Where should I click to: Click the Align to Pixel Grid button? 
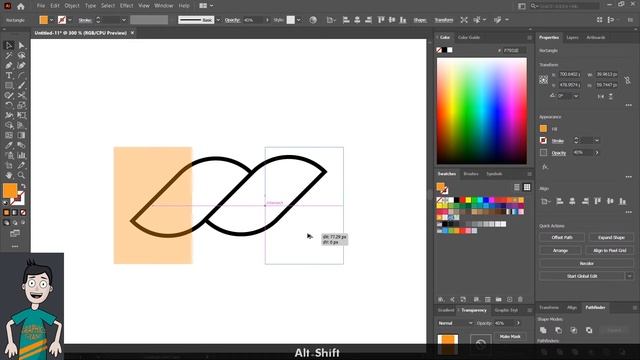609,251
